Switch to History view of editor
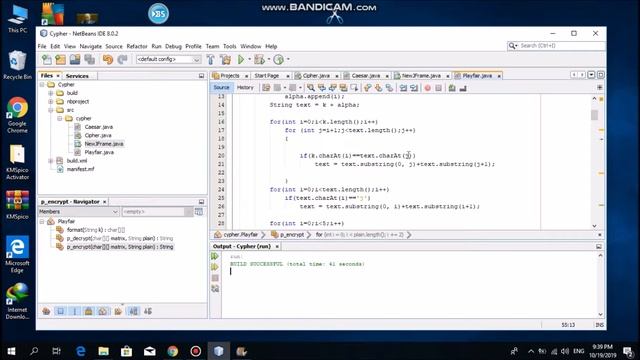 pos(245,88)
